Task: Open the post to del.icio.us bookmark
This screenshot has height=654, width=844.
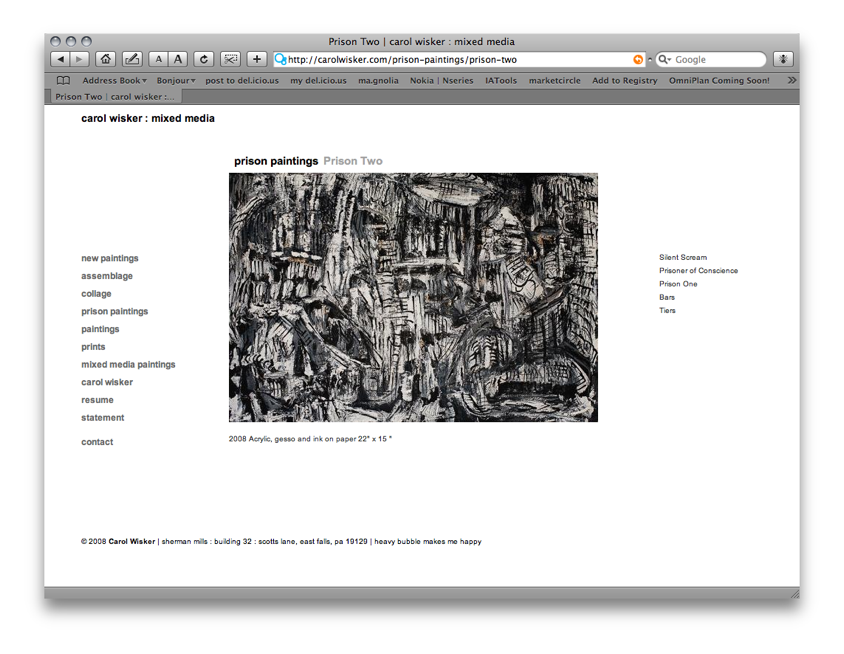Action: pos(242,81)
